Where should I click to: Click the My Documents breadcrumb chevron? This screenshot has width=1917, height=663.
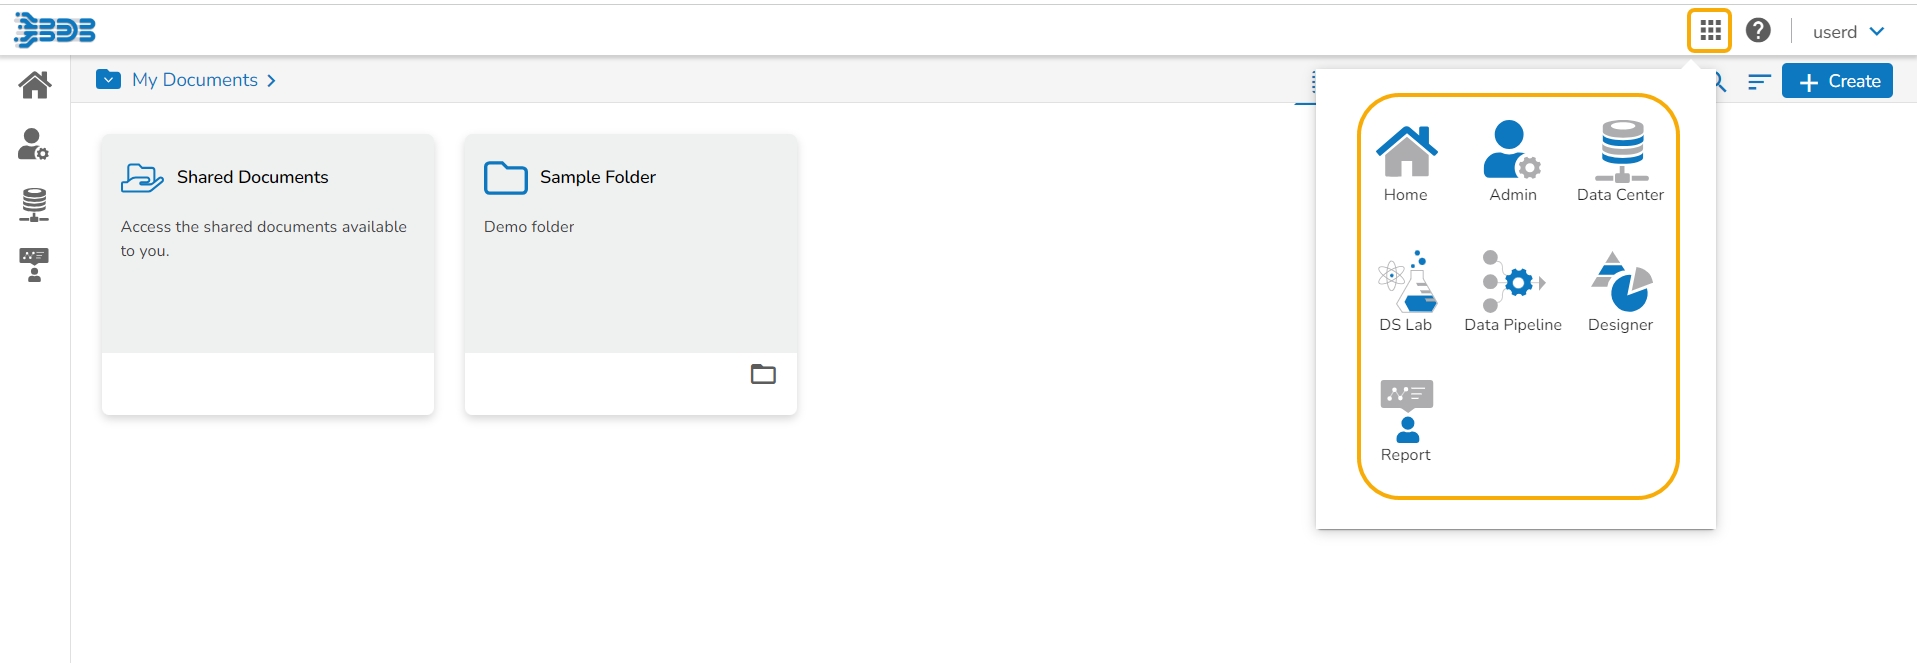pos(271,81)
